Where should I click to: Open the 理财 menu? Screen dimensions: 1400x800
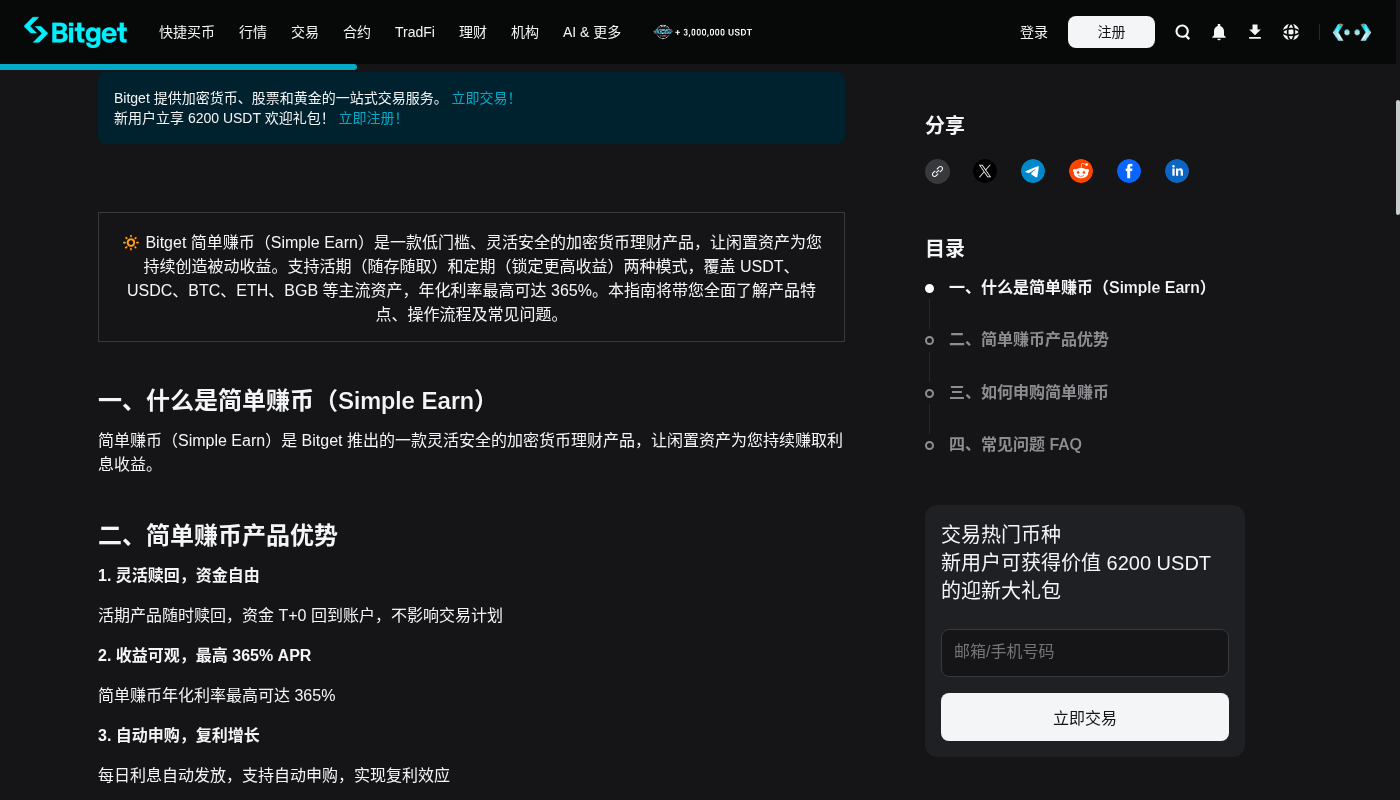pos(473,32)
